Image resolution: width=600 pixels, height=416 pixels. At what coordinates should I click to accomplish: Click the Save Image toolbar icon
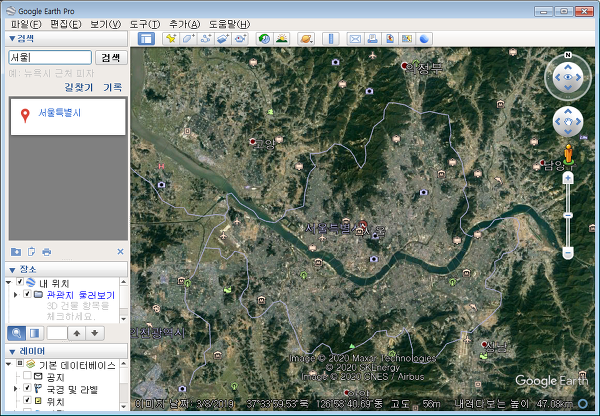390,39
